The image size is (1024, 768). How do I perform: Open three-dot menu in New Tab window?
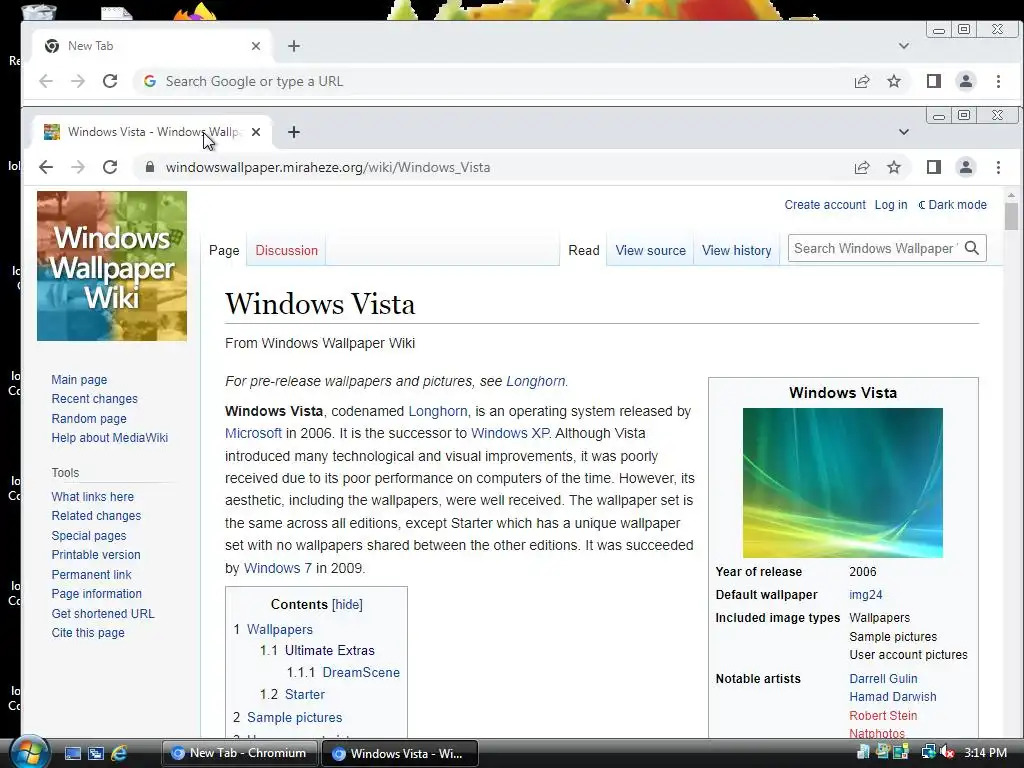[998, 81]
